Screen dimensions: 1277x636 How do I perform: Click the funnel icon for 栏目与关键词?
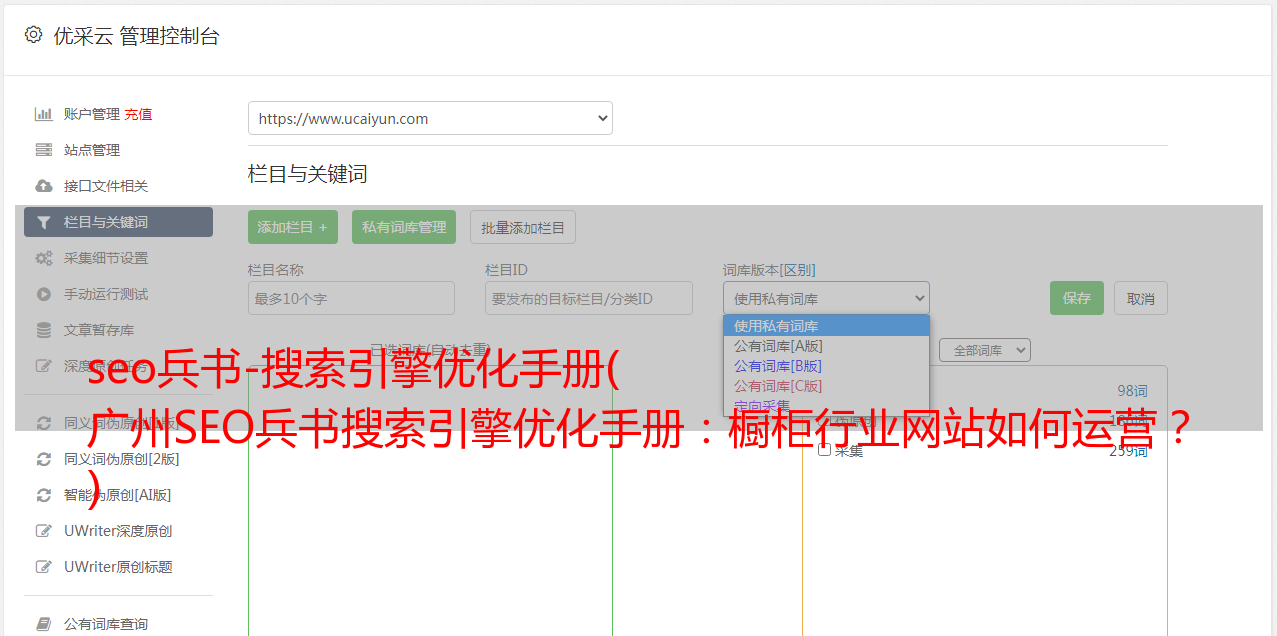(x=44, y=222)
